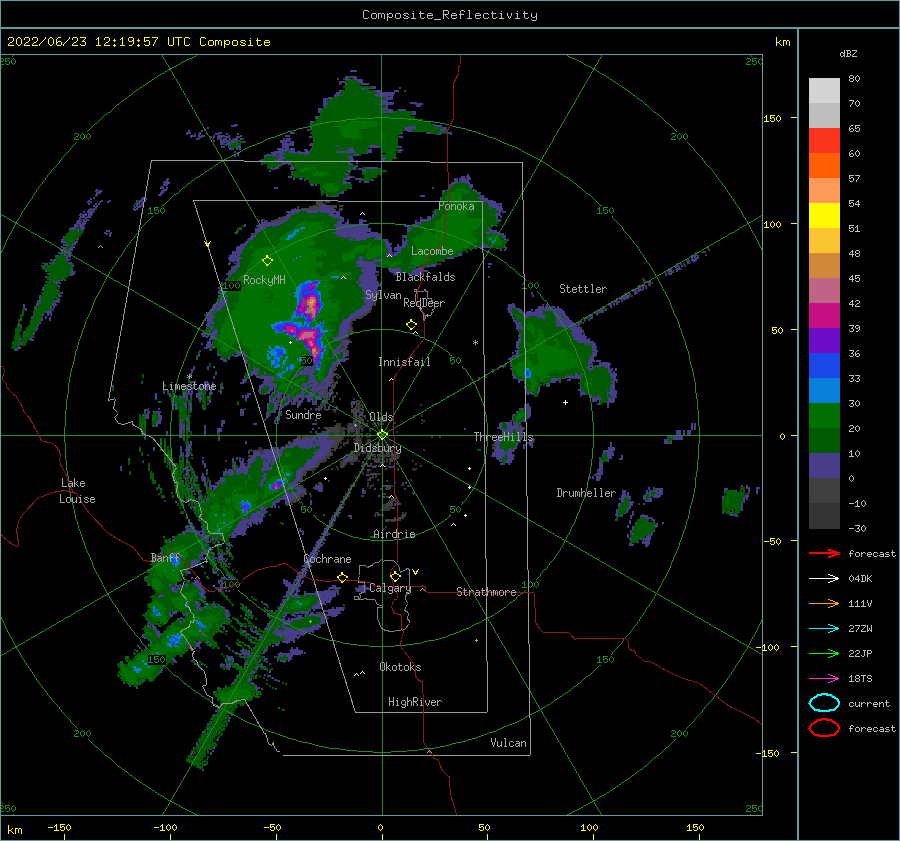
Task: Select the magenta swatch in dBZ scale
Action: click(824, 315)
